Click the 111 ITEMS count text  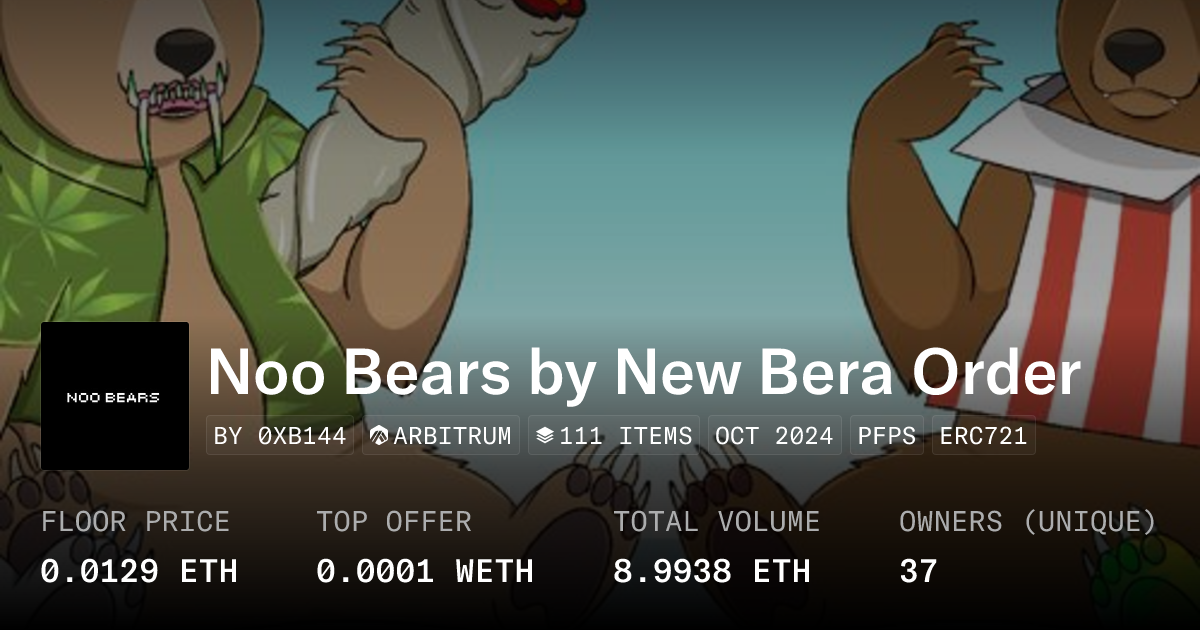click(x=625, y=436)
